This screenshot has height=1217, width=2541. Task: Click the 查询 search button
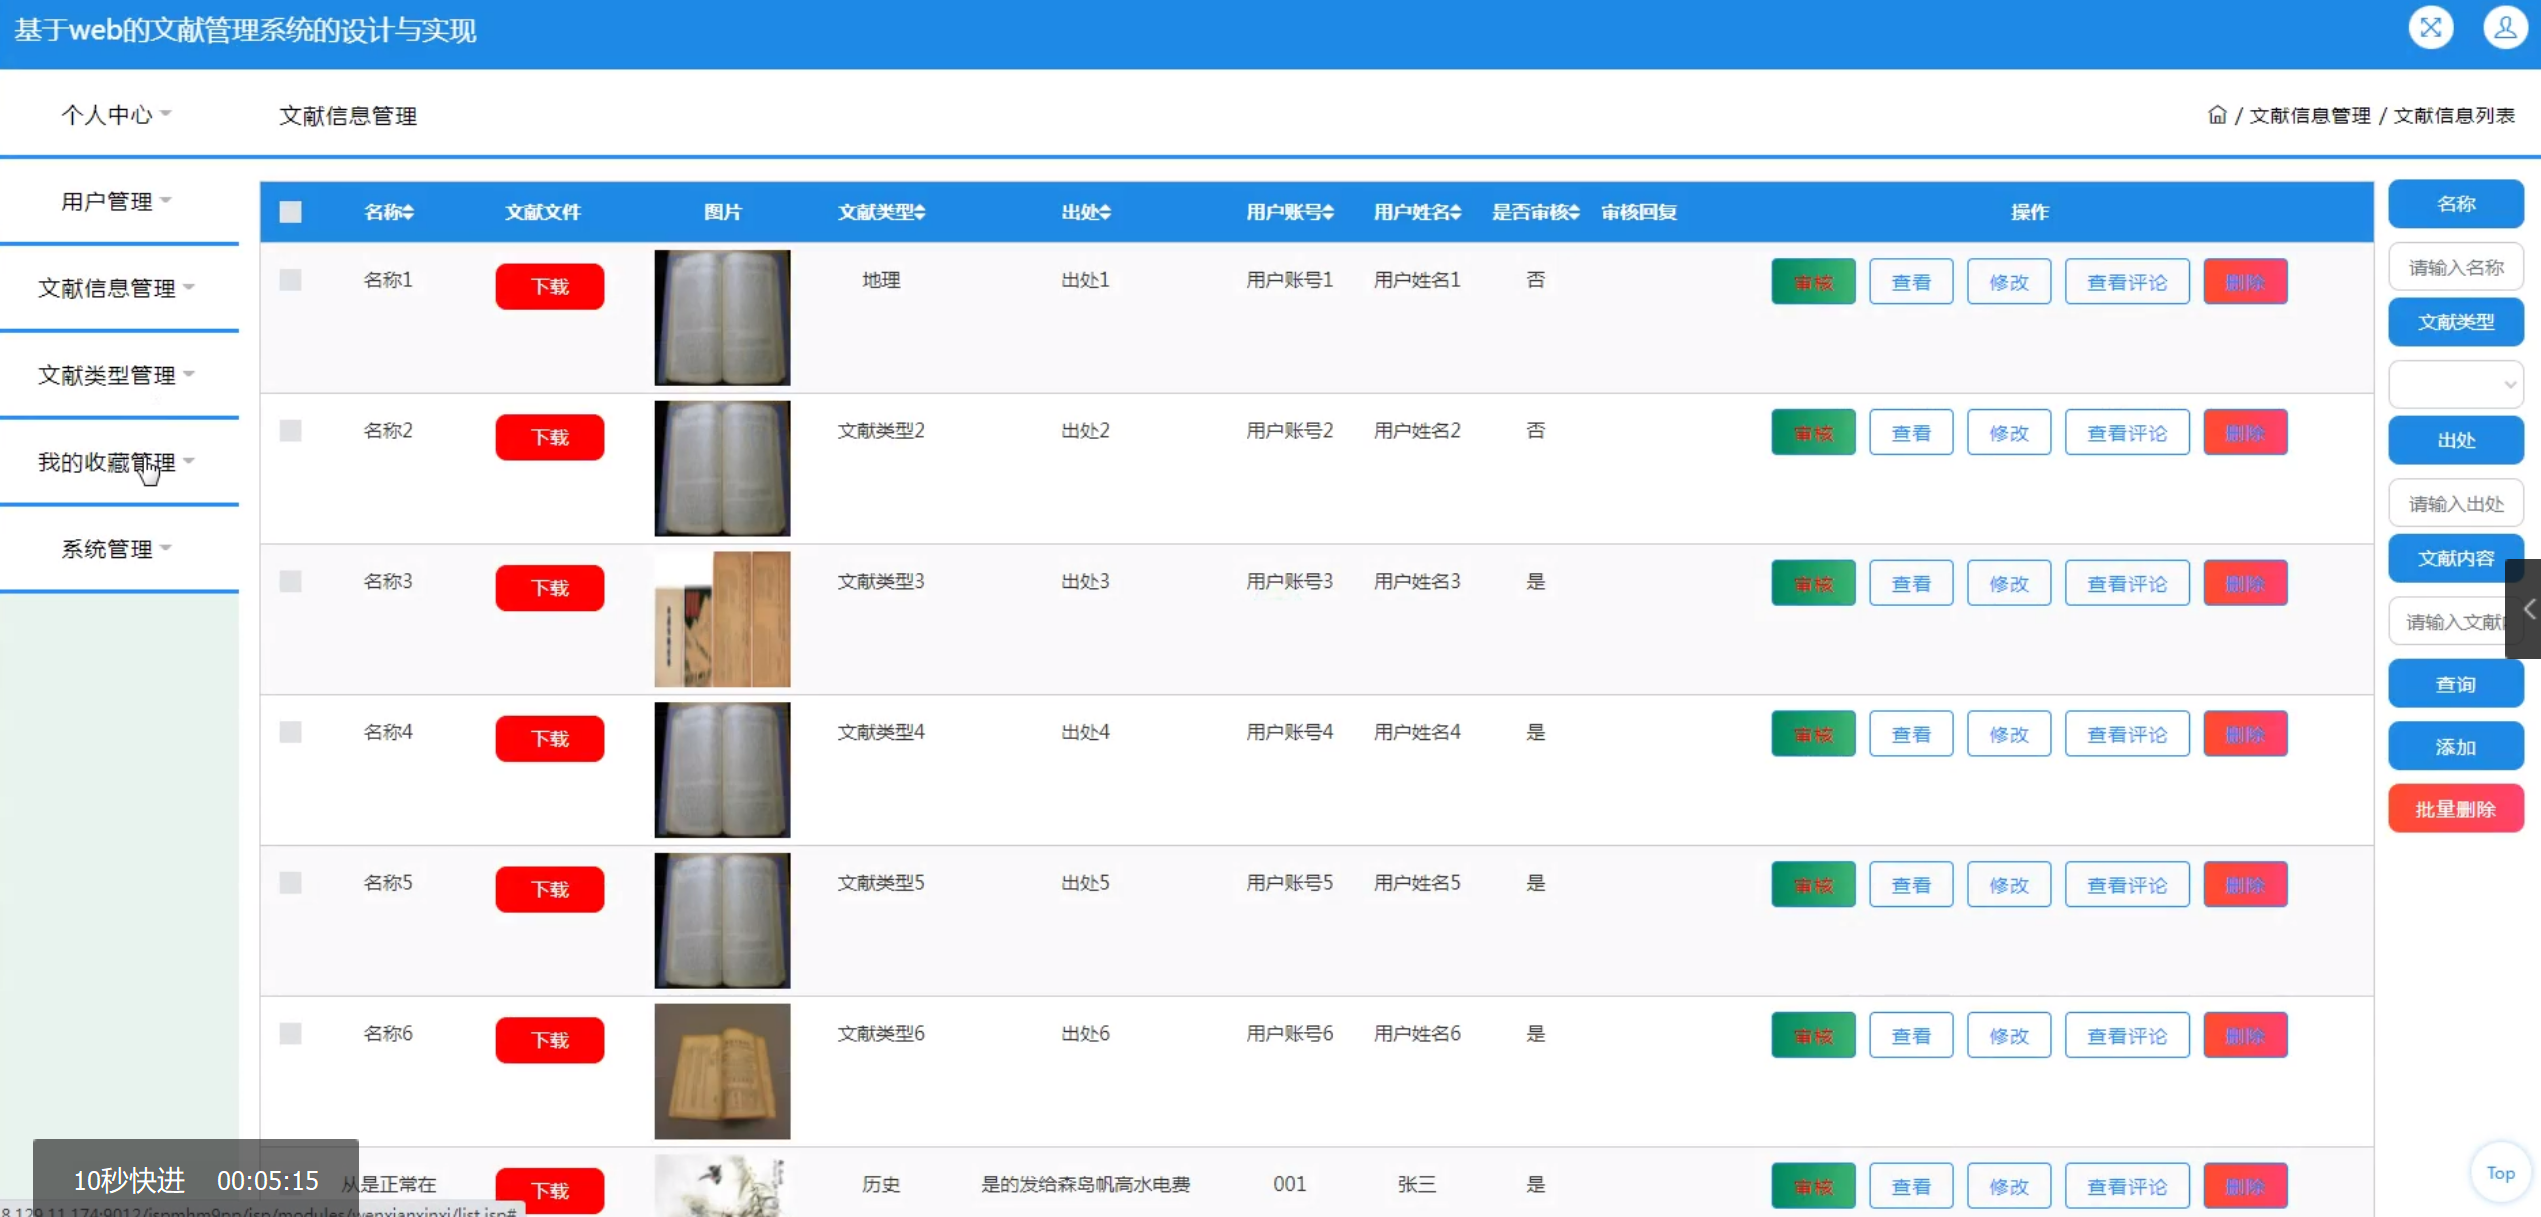point(2456,684)
